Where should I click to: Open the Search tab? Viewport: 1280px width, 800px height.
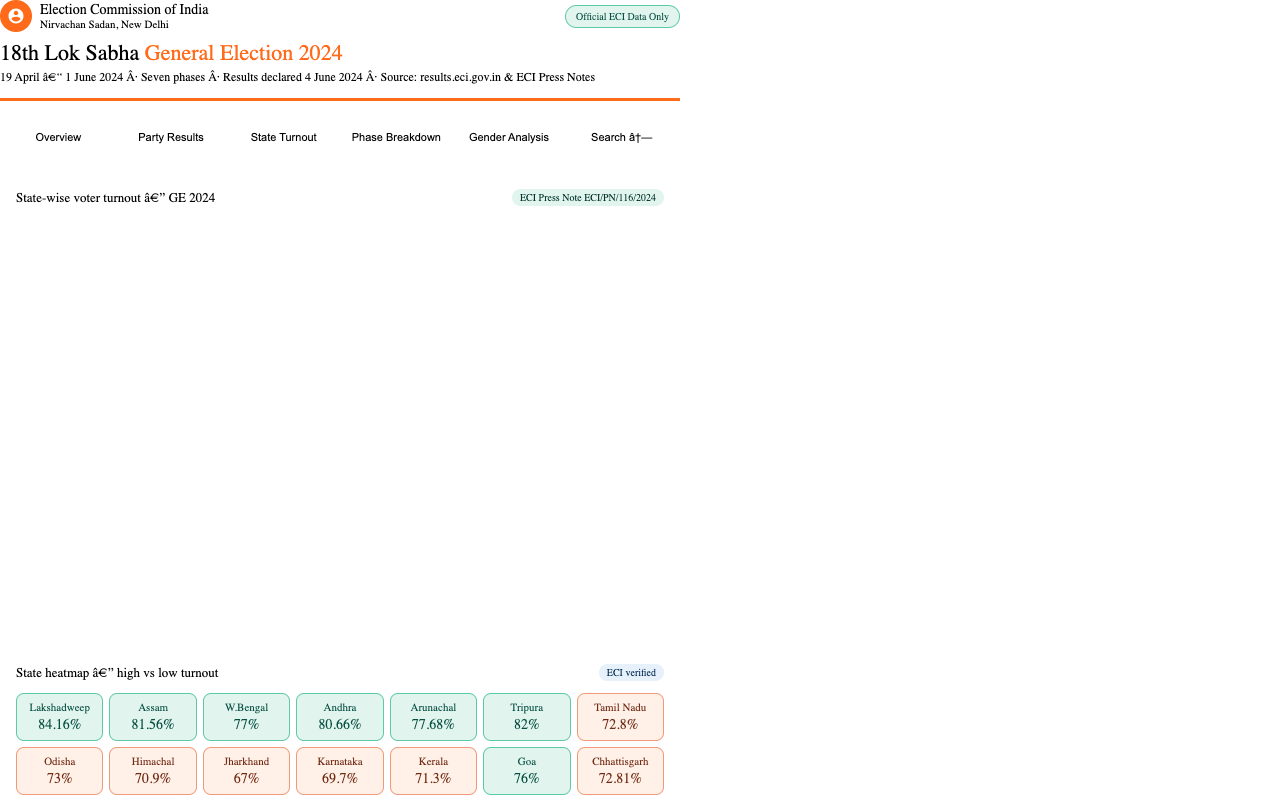[x=621, y=137]
